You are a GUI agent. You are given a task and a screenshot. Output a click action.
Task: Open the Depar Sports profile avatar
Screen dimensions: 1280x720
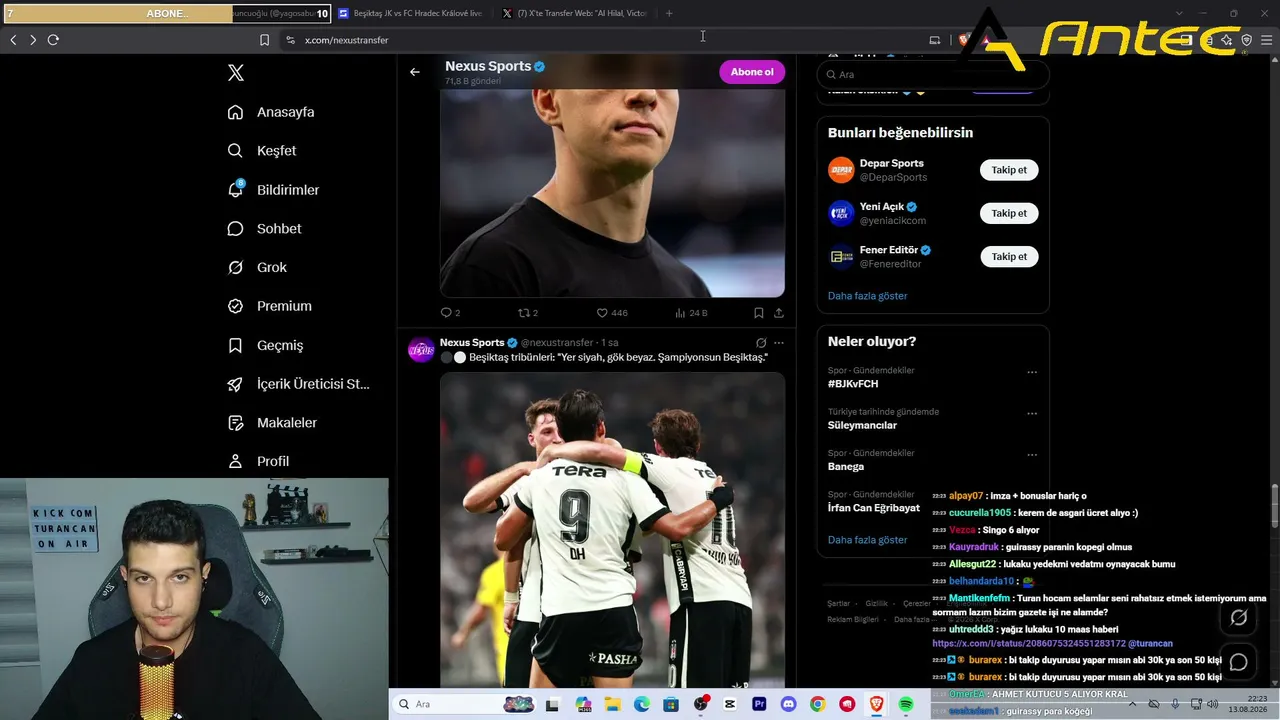pyautogui.click(x=841, y=170)
